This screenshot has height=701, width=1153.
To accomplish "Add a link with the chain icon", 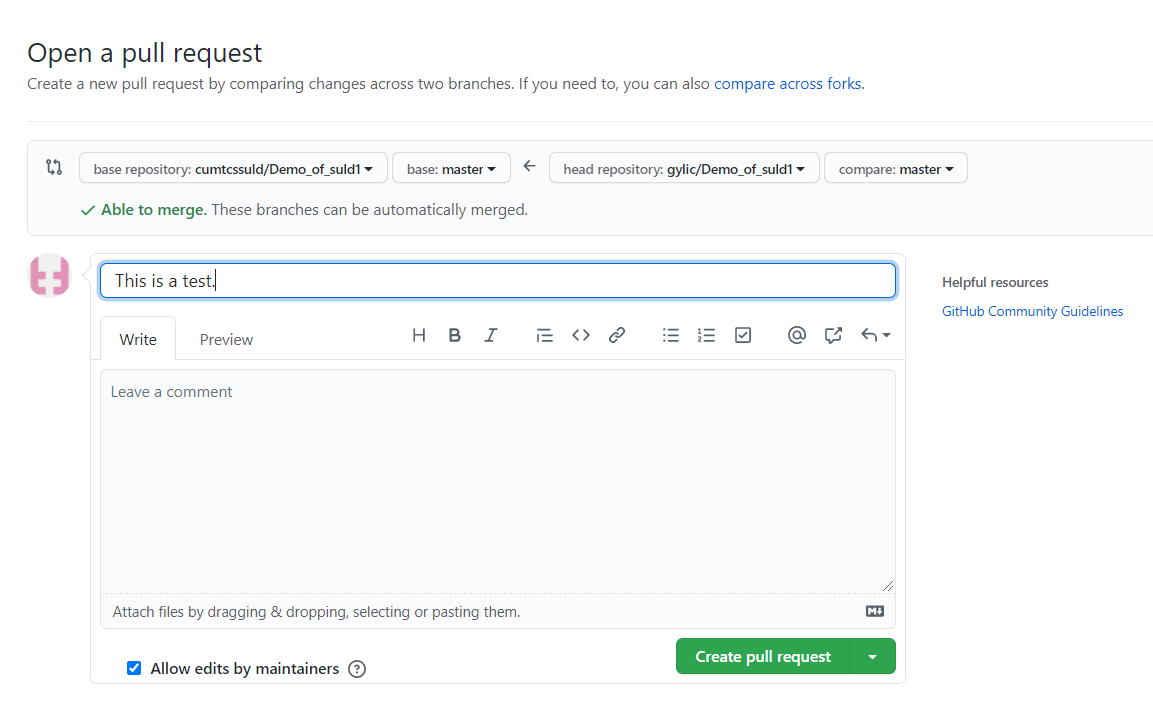I will [617, 335].
